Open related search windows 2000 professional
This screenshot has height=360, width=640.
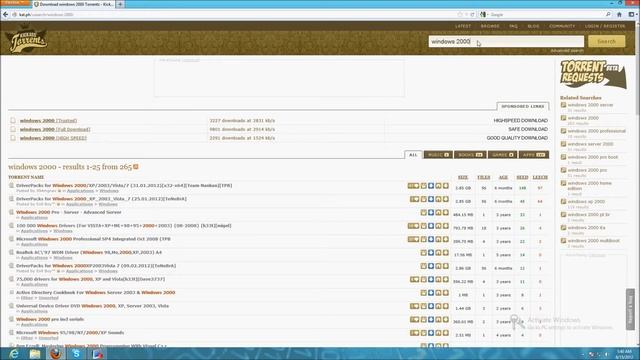tap(596, 131)
